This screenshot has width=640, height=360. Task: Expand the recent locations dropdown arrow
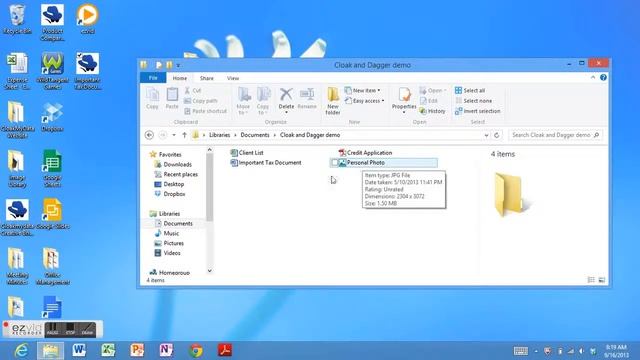[x=174, y=135]
